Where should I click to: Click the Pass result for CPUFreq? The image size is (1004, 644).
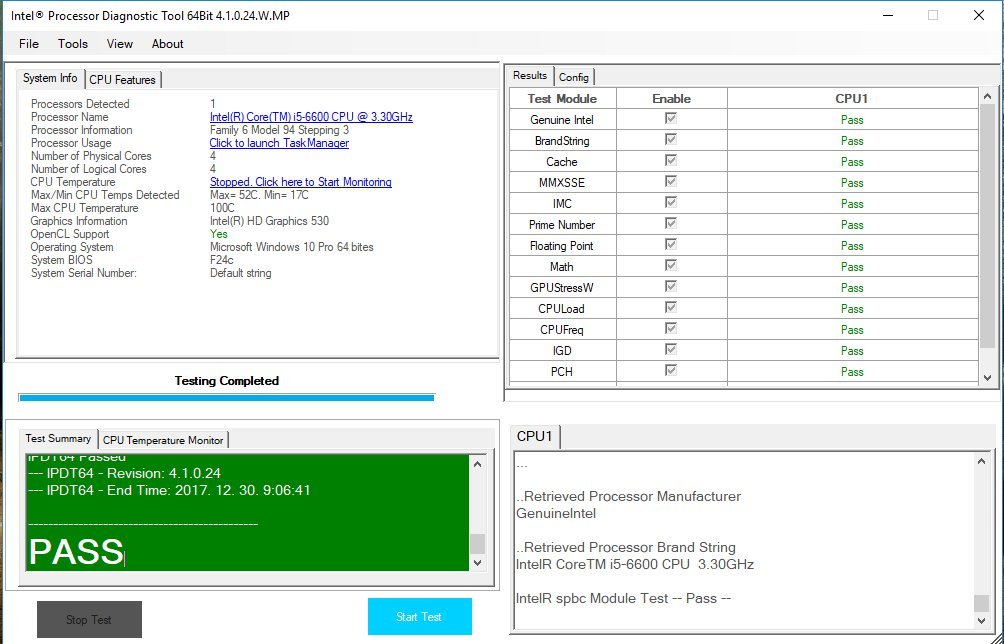coord(852,330)
